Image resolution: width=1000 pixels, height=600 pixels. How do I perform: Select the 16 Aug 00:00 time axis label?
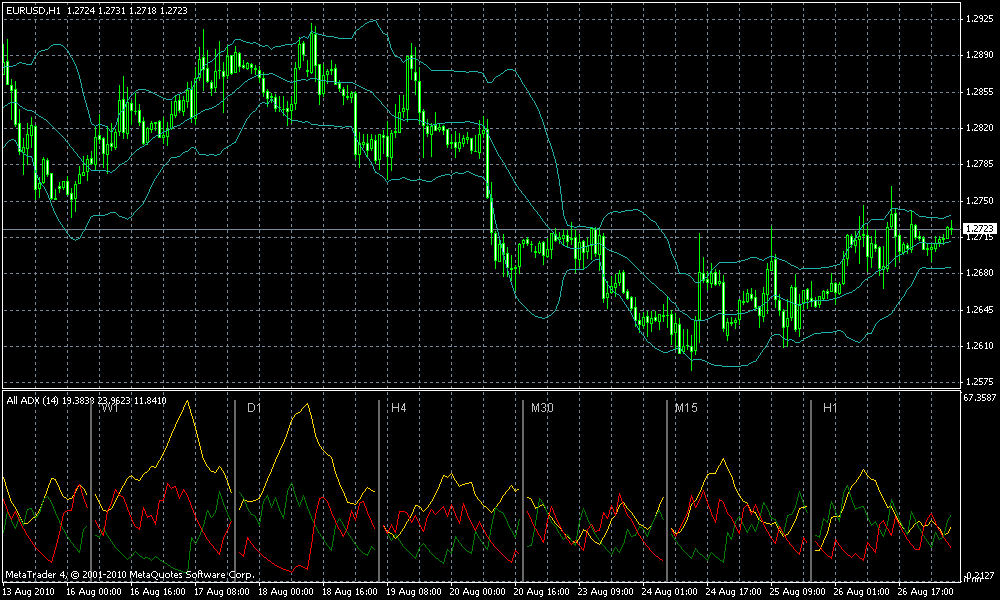coord(94,592)
